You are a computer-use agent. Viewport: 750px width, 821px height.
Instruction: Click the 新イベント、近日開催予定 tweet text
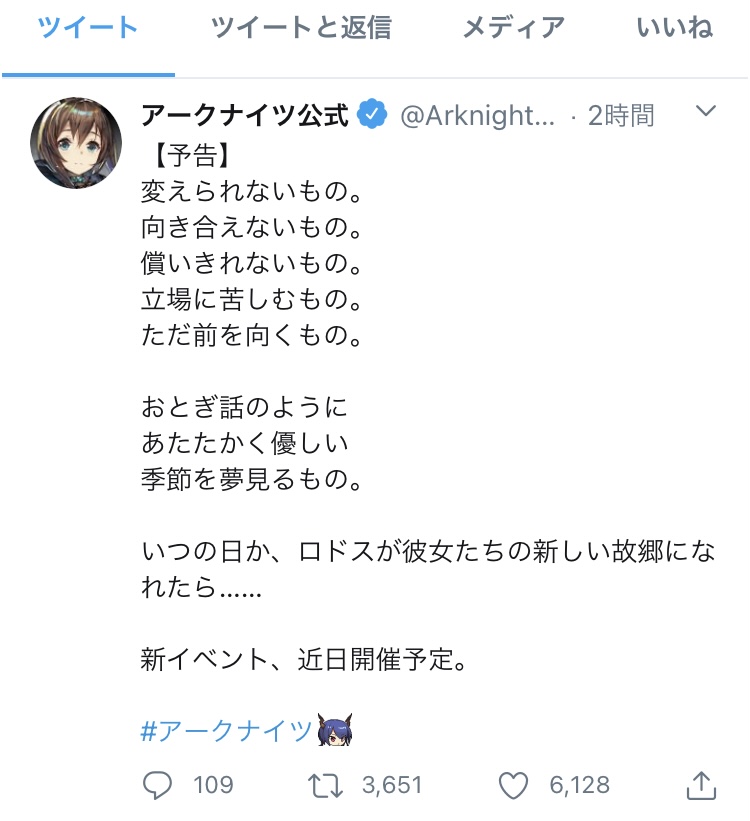coord(304,661)
